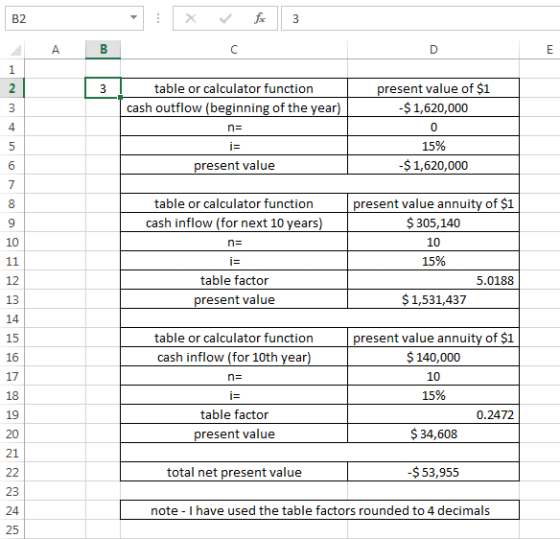The width and height of the screenshot is (560, 539).
Task: Click 'cash outflow (beginning of the year)' cell
Action: pyautogui.click(x=234, y=108)
